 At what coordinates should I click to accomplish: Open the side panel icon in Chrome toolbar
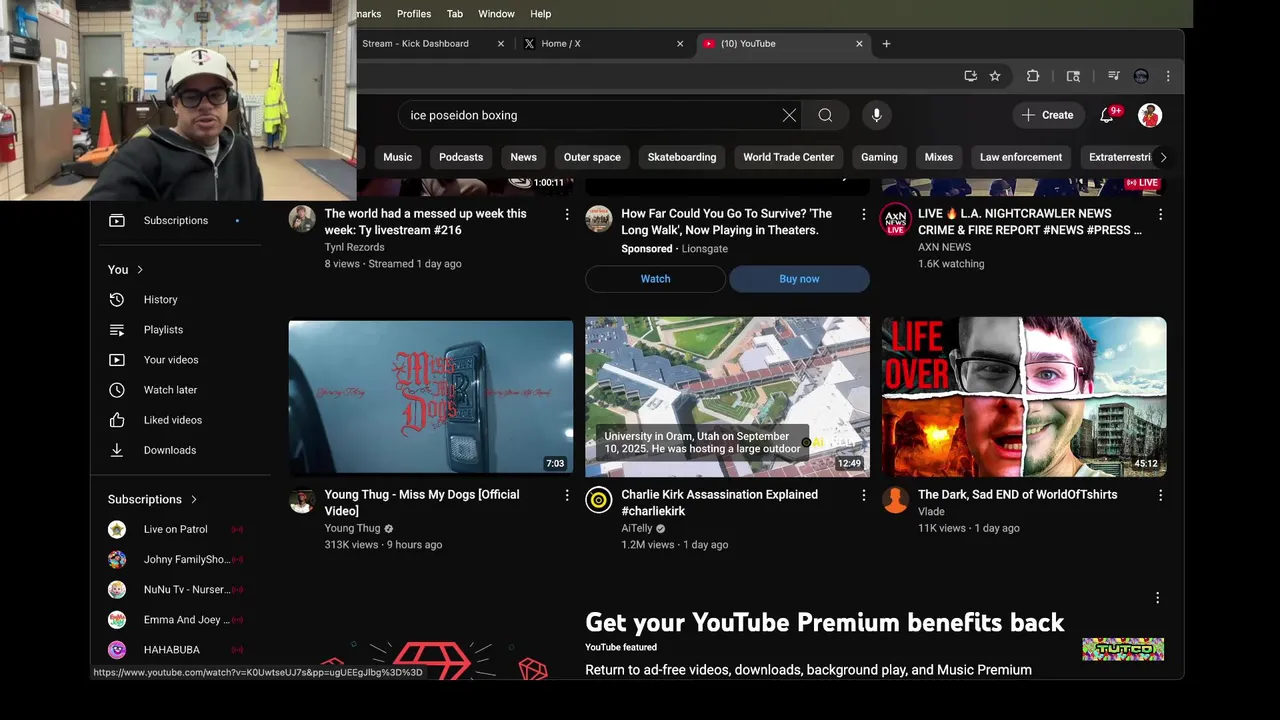coord(1073,76)
